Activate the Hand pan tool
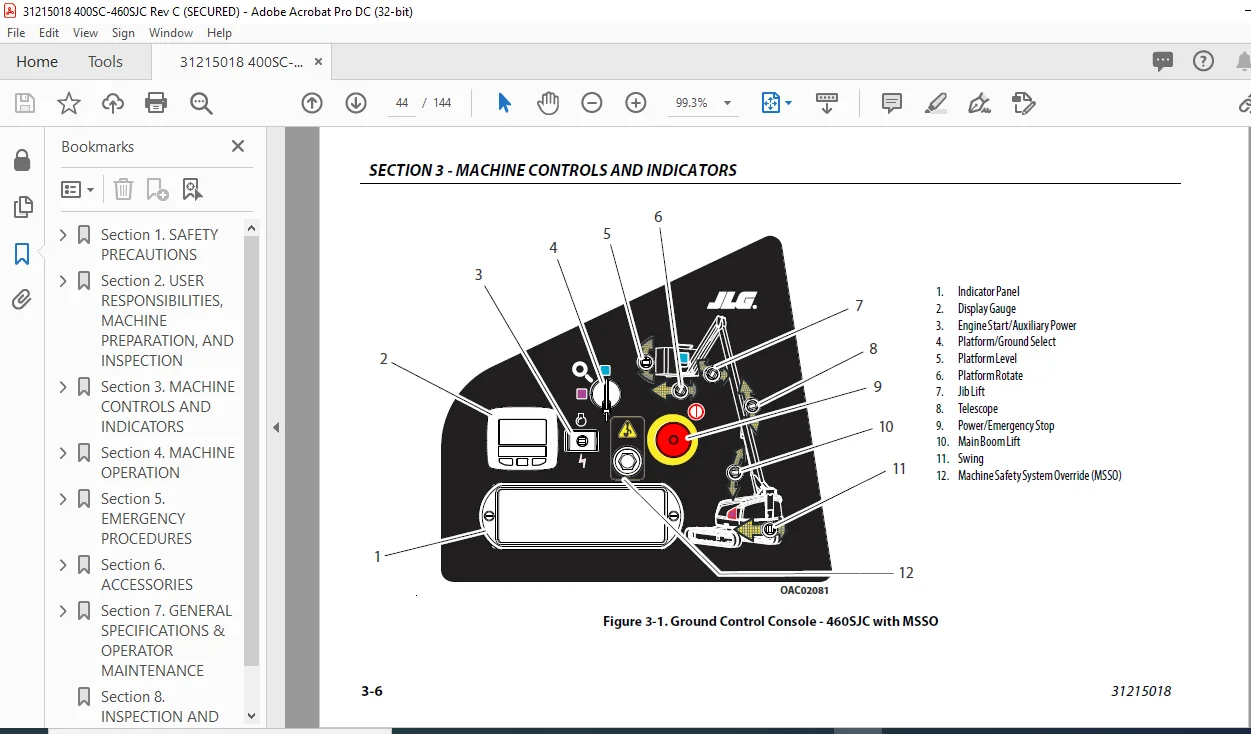The height and width of the screenshot is (734, 1251). (548, 103)
